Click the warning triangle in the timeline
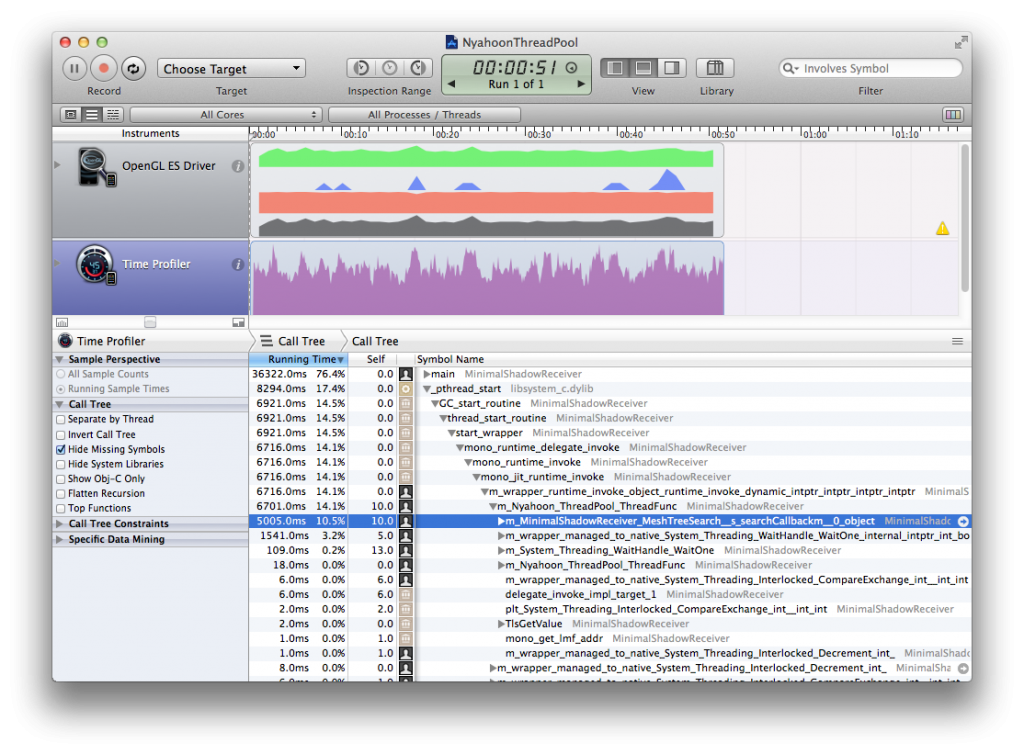This screenshot has width=1024, height=754. (942, 229)
